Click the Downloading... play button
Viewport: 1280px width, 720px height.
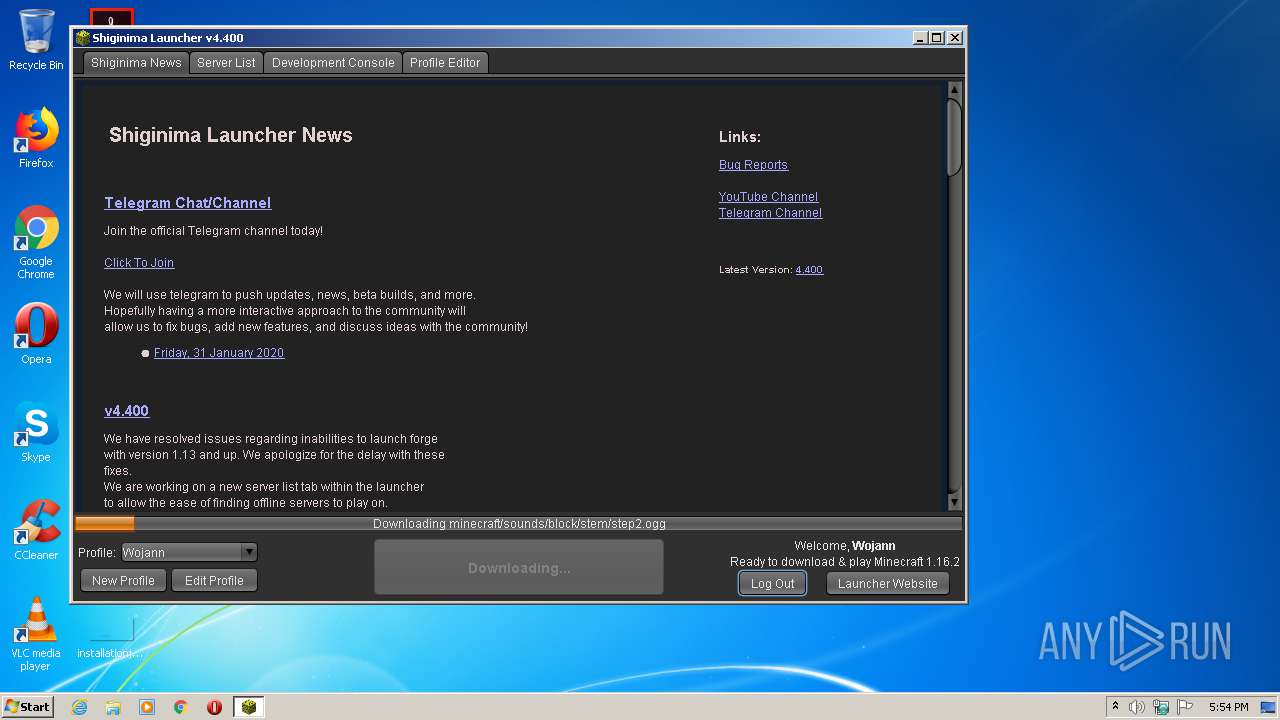(x=519, y=568)
